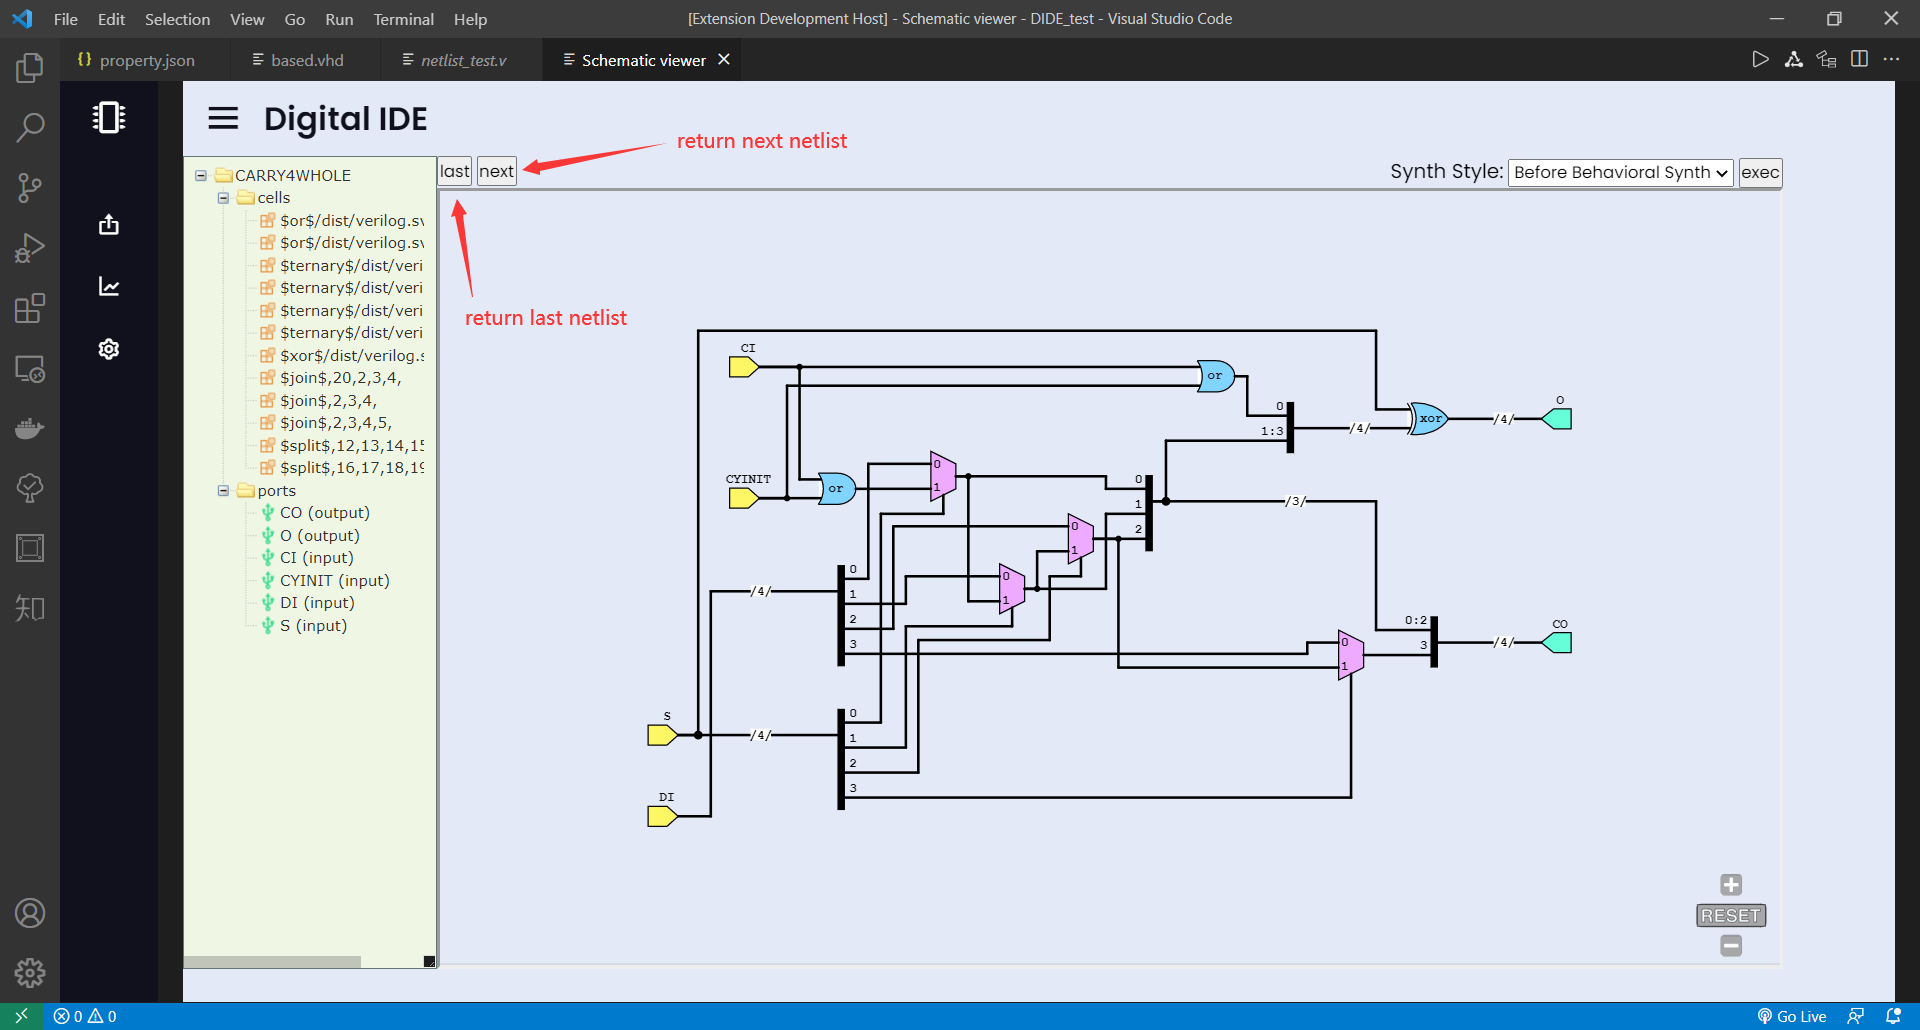This screenshot has width=1920, height=1030.
Task: Toggle the hamburger menu beside Digital IDE
Action: 223,119
